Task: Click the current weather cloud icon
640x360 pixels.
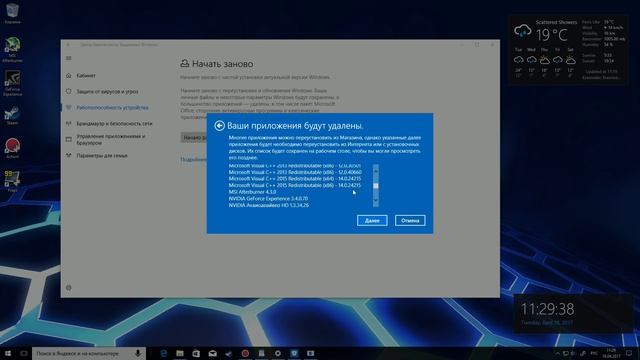Action: pos(522,31)
